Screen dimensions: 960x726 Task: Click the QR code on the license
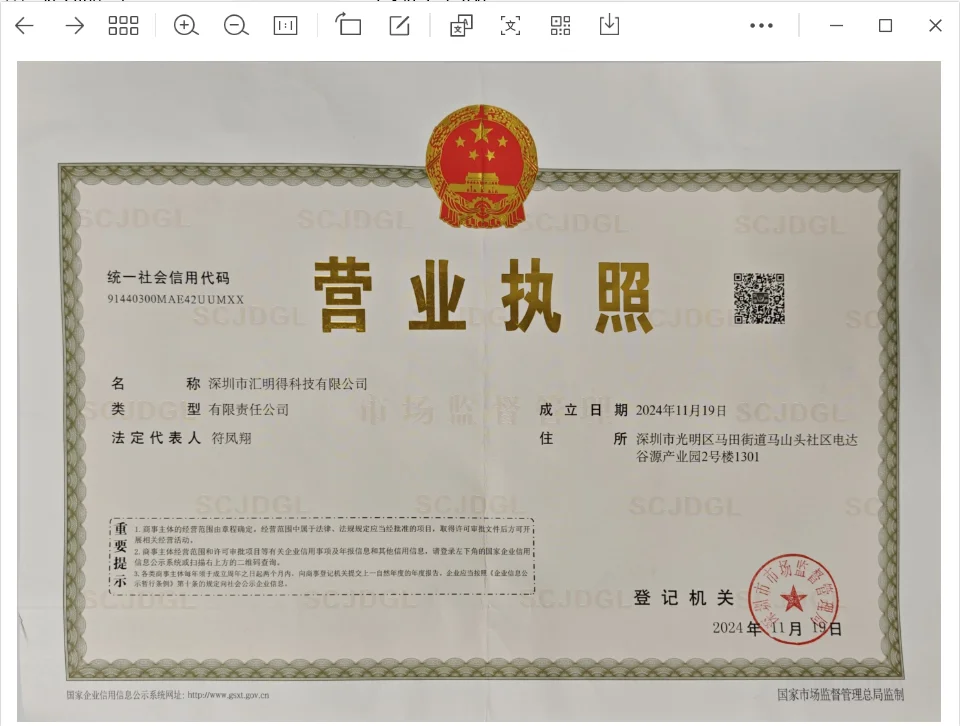pyautogui.click(x=759, y=299)
